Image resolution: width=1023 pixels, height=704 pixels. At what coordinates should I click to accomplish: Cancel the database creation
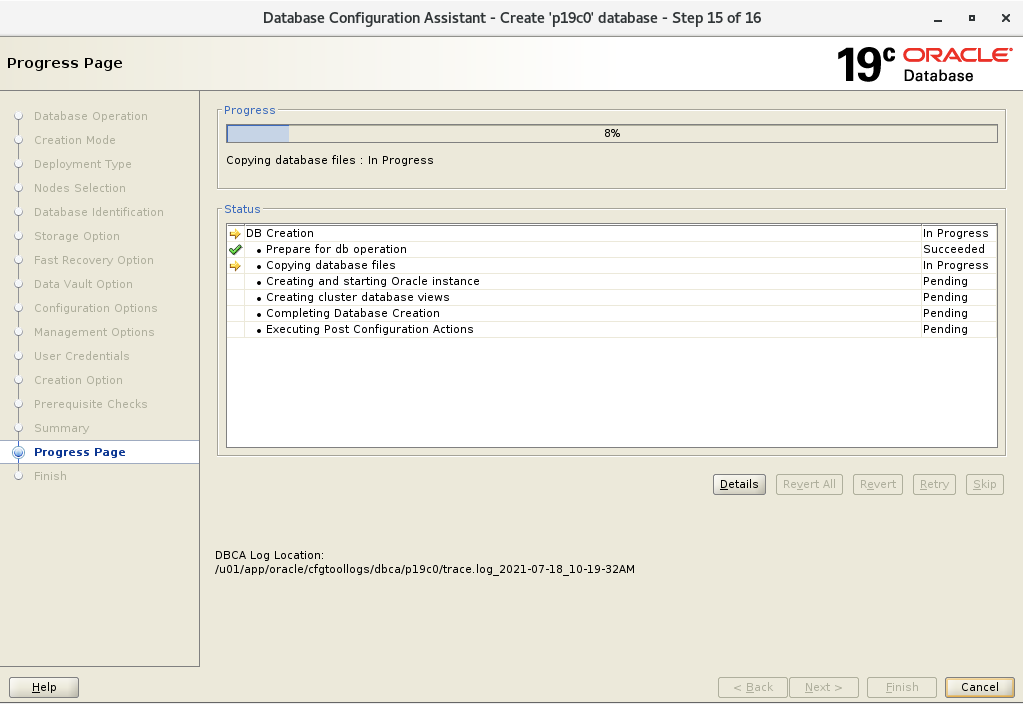pos(979,687)
